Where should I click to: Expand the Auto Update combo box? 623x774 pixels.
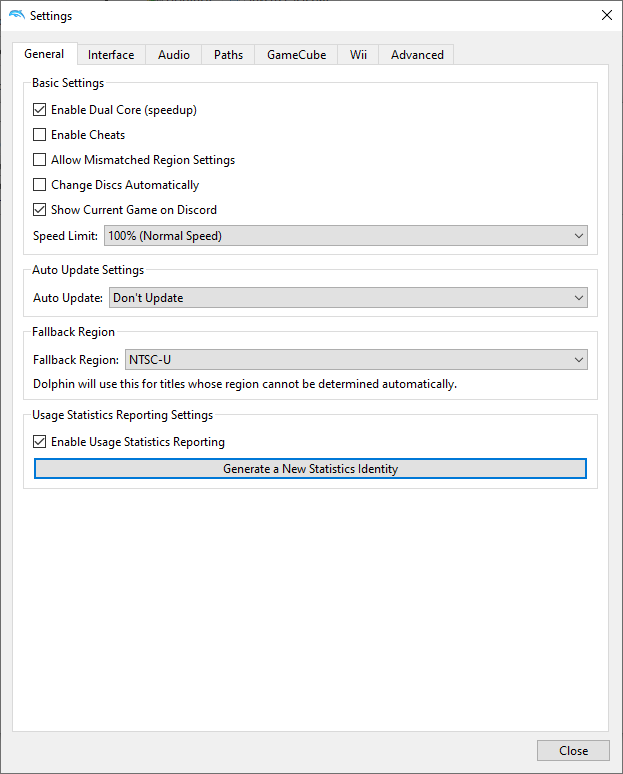[x=348, y=298]
